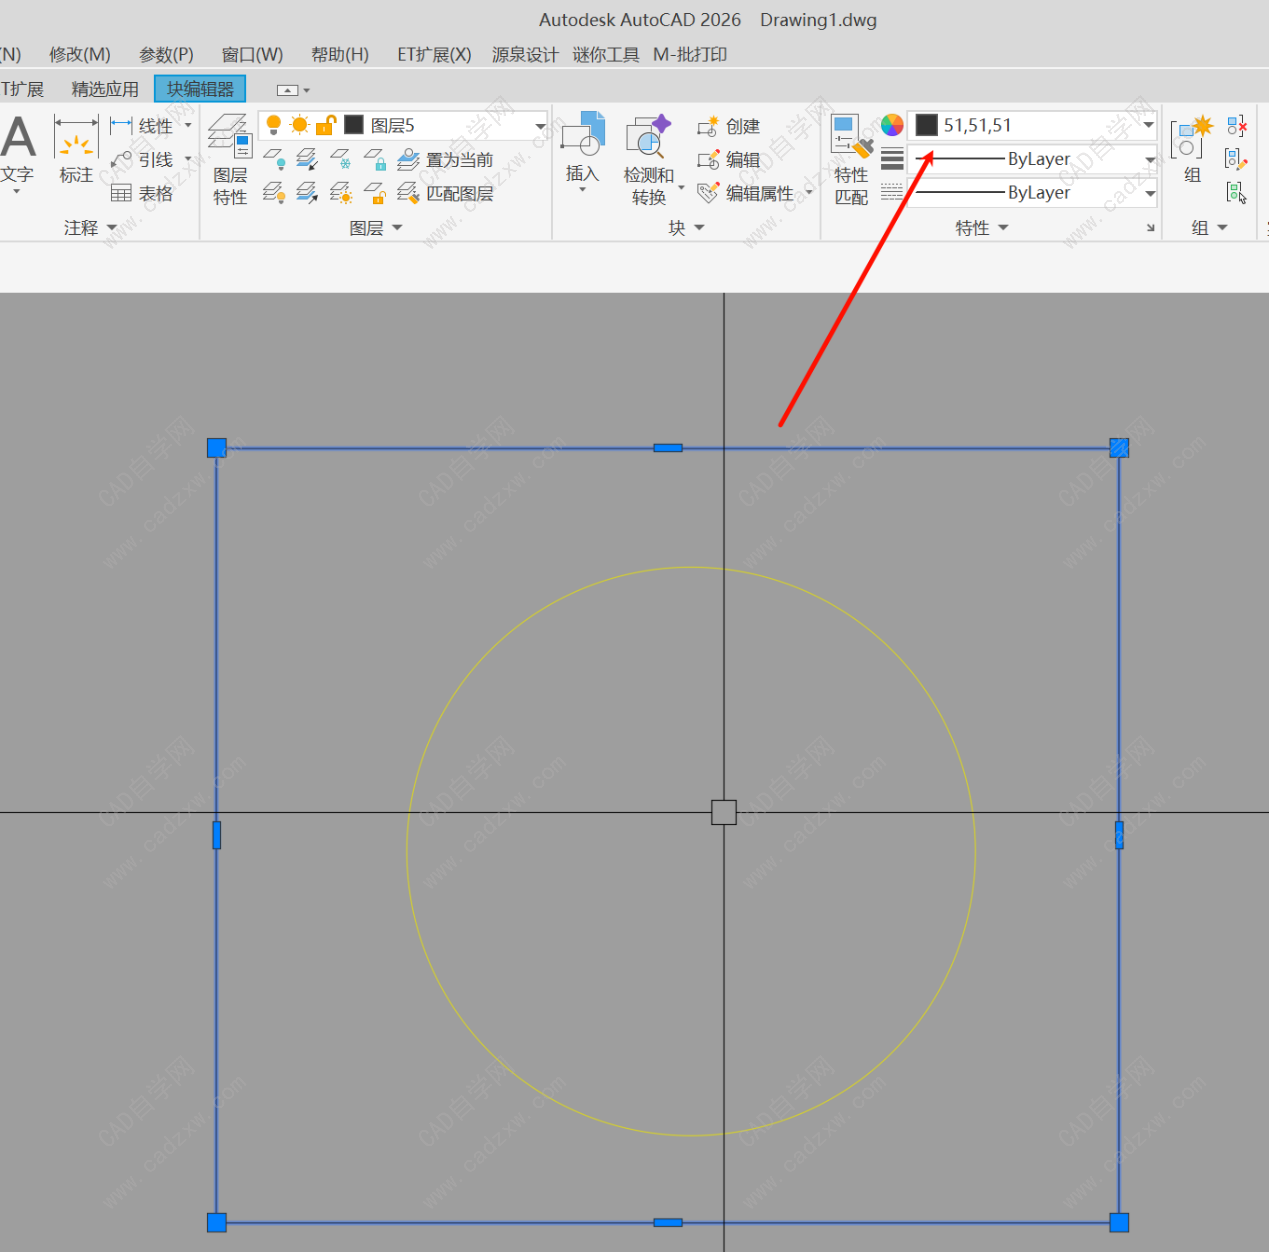Viewport: 1269px width, 1252px height.
Task: Toggle the freeze sun icon for 图层5
Action: pyautogui.click(x=299, y=125)
